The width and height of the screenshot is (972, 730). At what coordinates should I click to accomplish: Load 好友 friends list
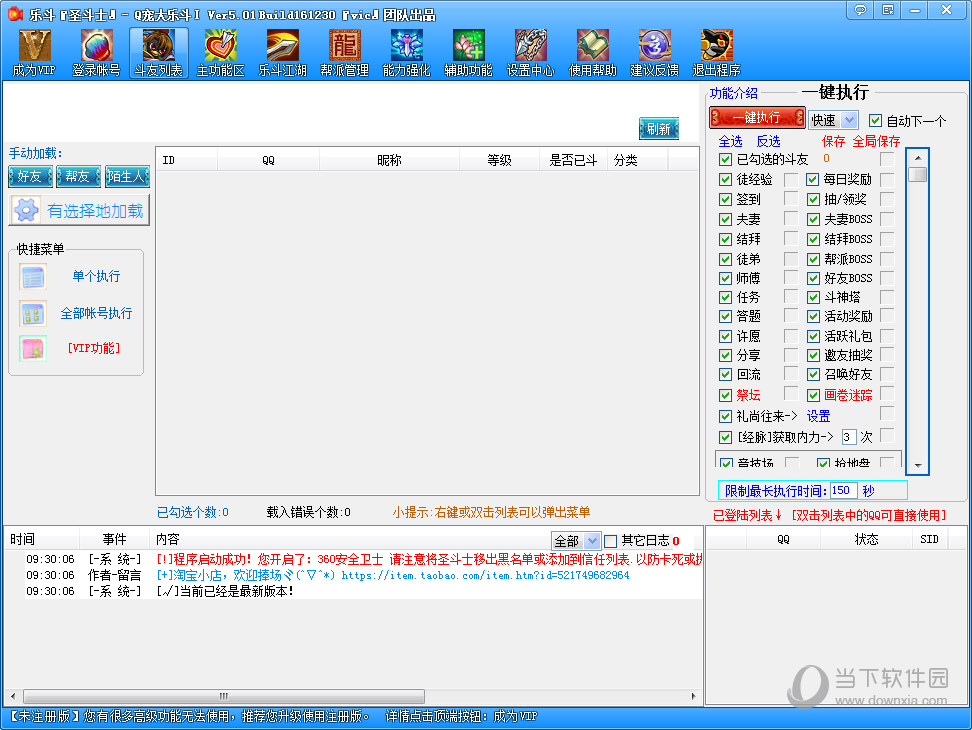[x=30, y=177]
